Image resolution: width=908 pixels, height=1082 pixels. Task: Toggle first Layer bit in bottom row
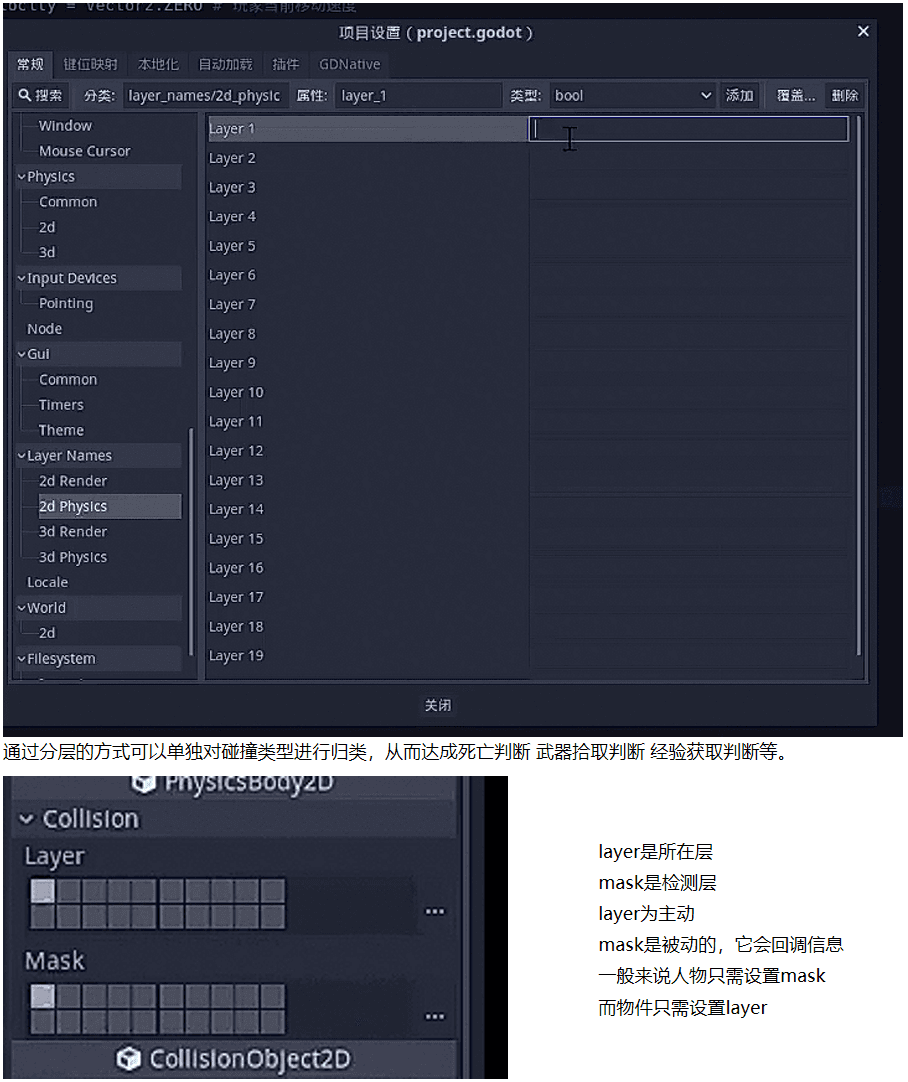42,916
